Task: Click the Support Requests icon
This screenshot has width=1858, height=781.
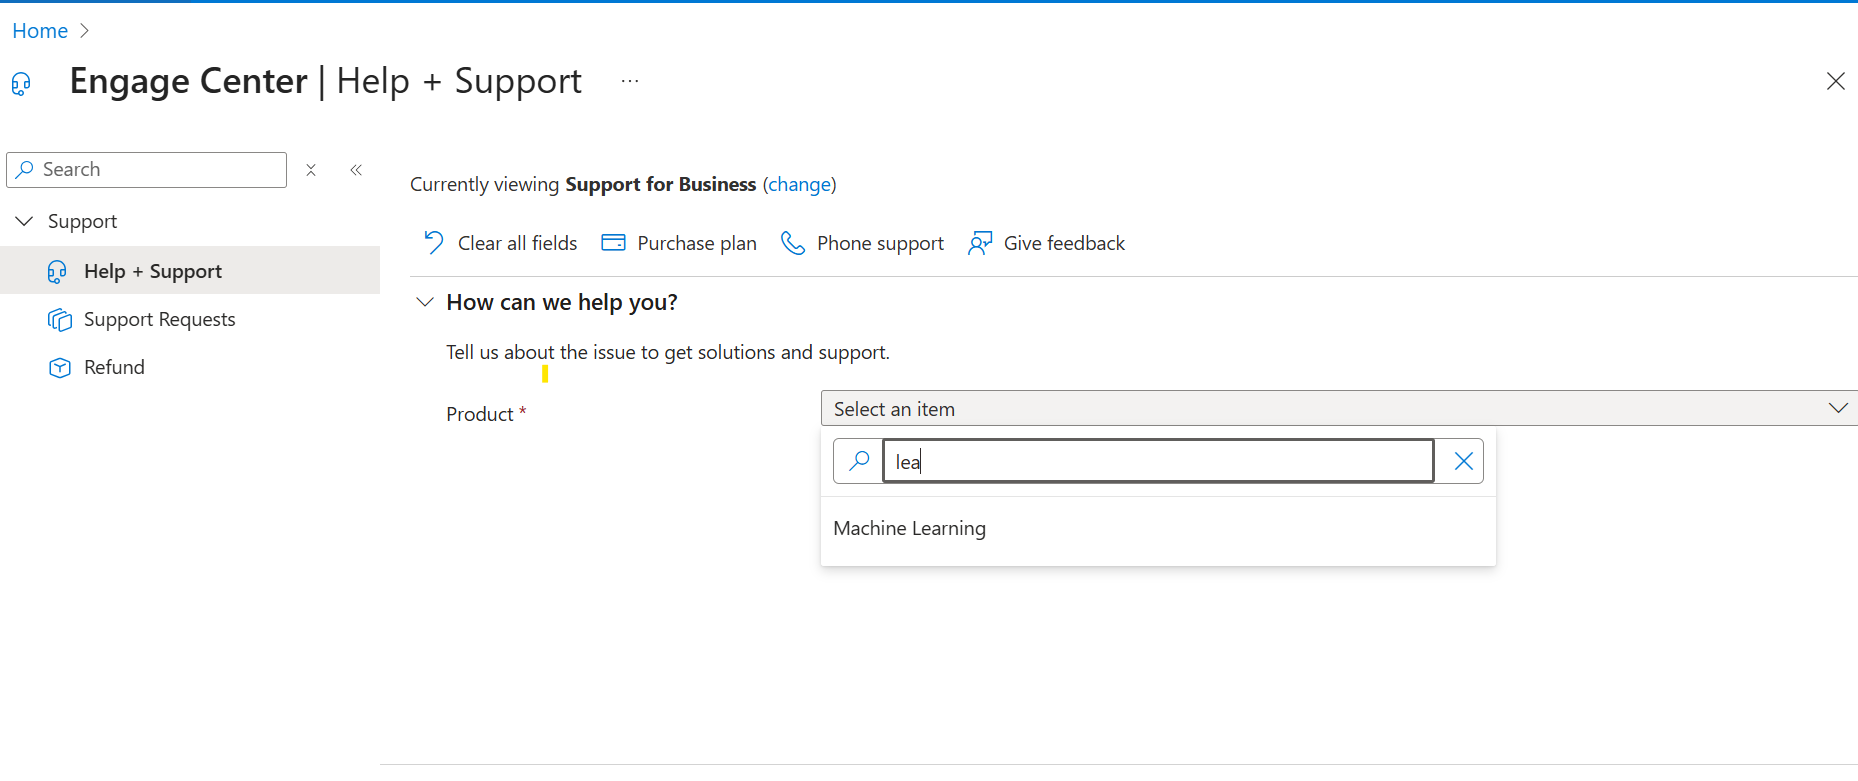Action: click(60, 320)
